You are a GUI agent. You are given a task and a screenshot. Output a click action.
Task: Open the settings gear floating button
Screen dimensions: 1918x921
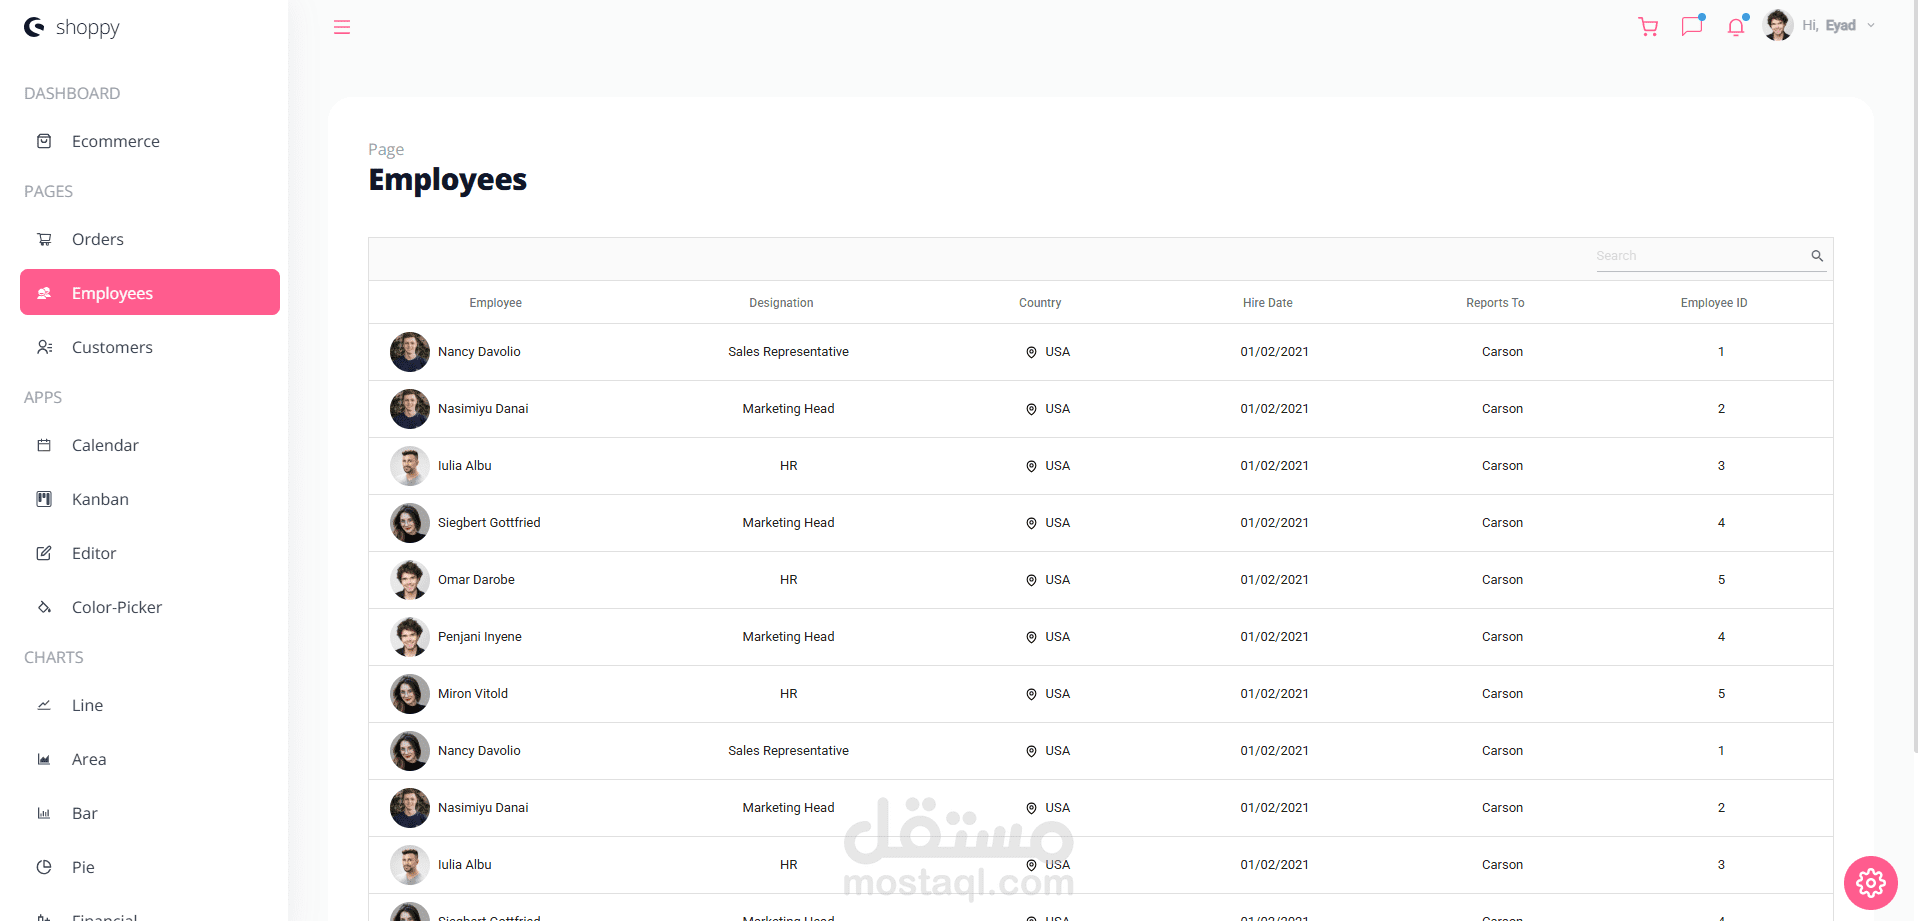(x=1871, y=883)
